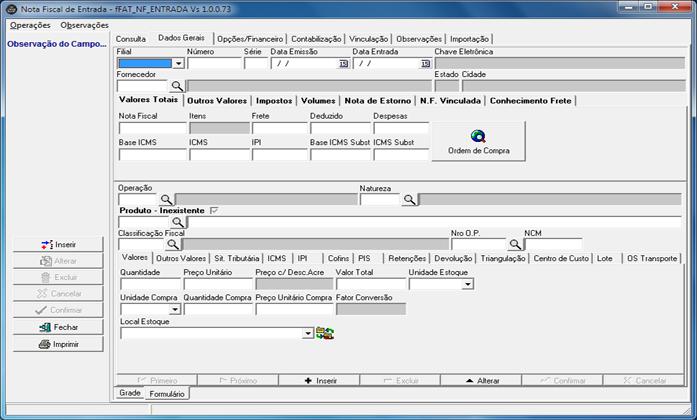Click the Frete value field

click(x=280, y=128)
